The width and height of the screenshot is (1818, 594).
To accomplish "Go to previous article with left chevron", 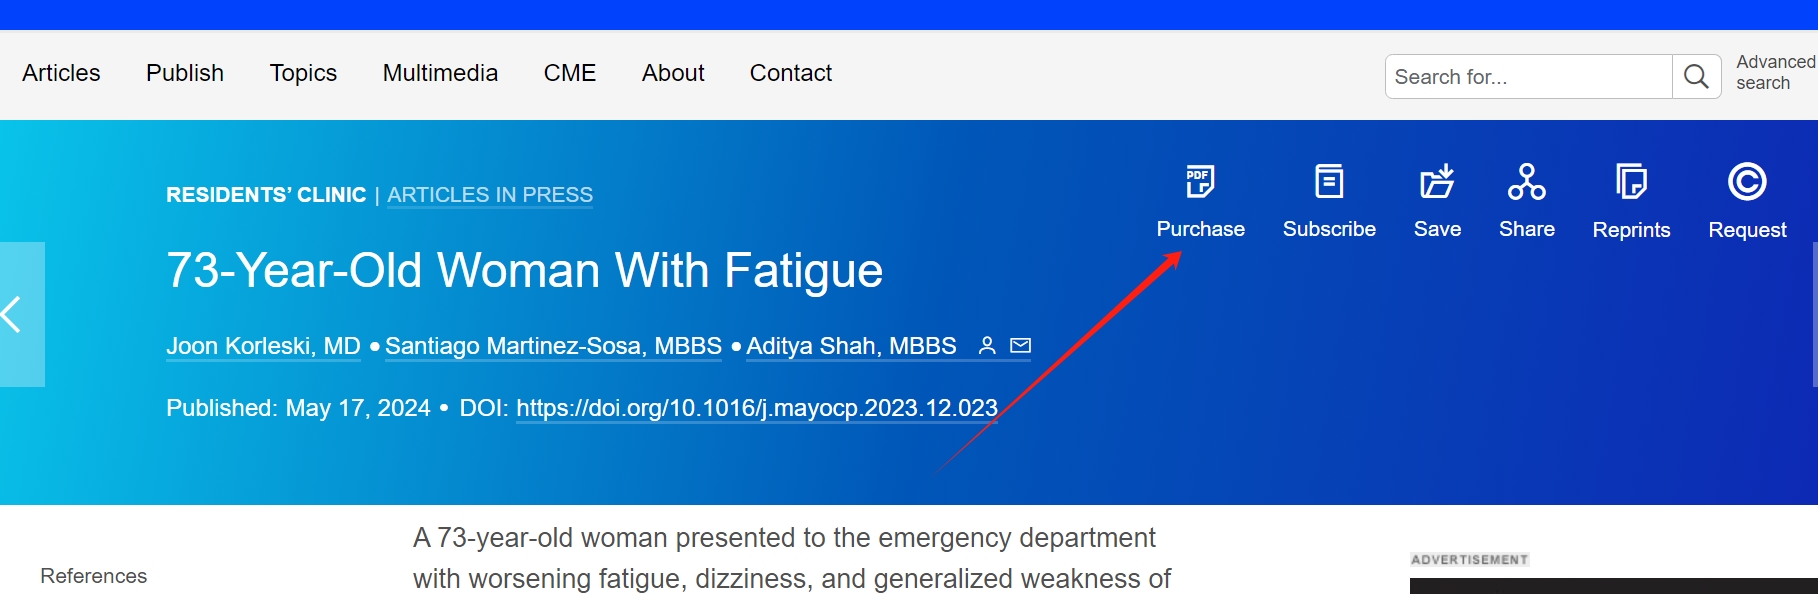I will (14, 314).
